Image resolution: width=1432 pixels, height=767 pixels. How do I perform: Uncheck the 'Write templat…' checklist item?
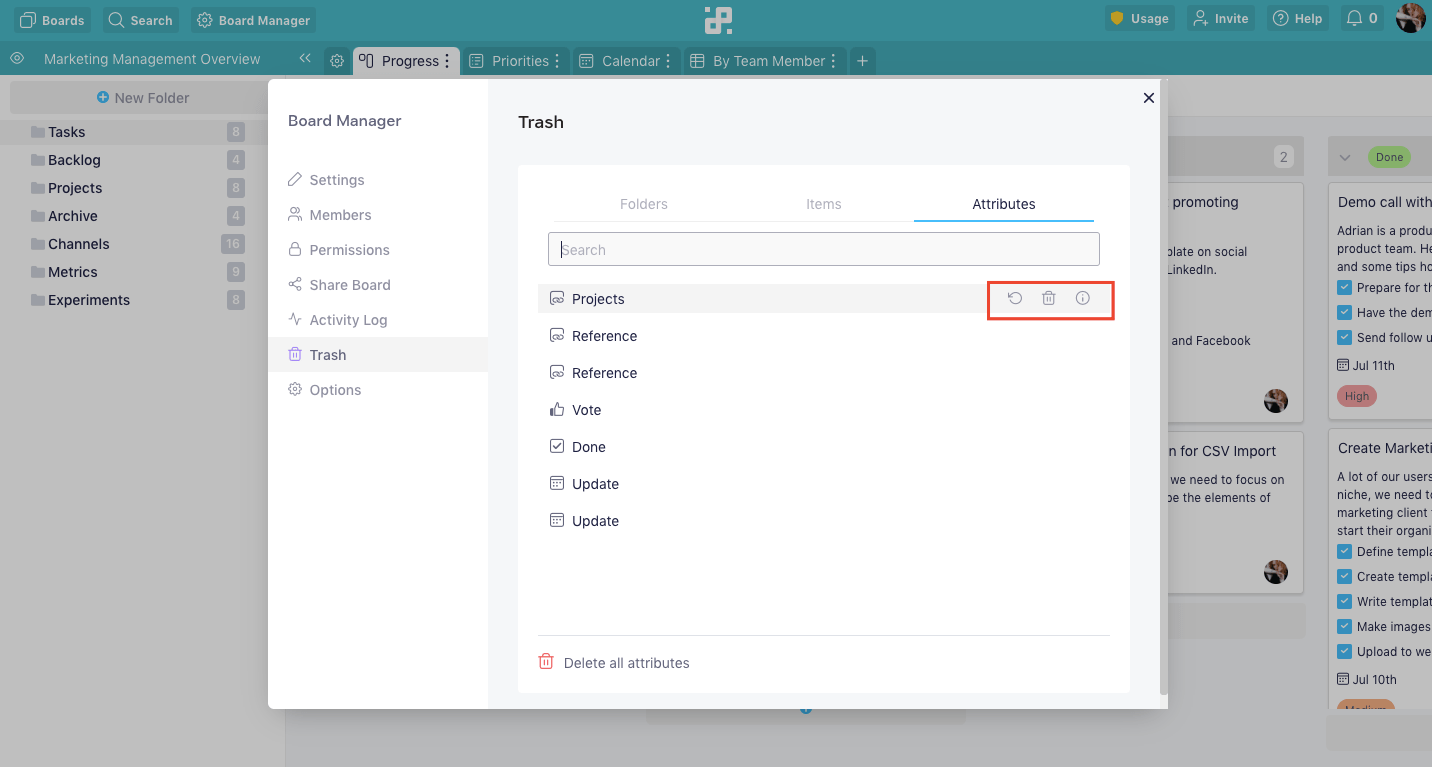(1345, 602)
